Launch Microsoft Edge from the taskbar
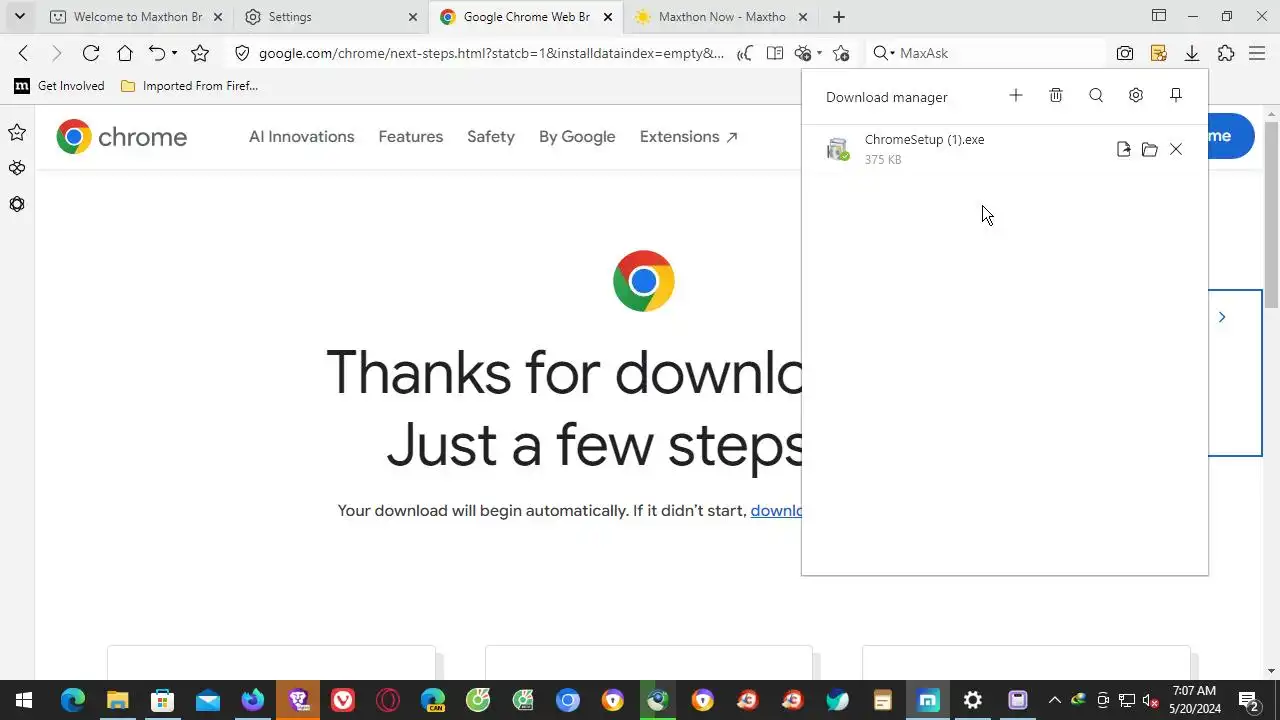The height and width of the screenshot is (720, 1280). pos(72,700)
